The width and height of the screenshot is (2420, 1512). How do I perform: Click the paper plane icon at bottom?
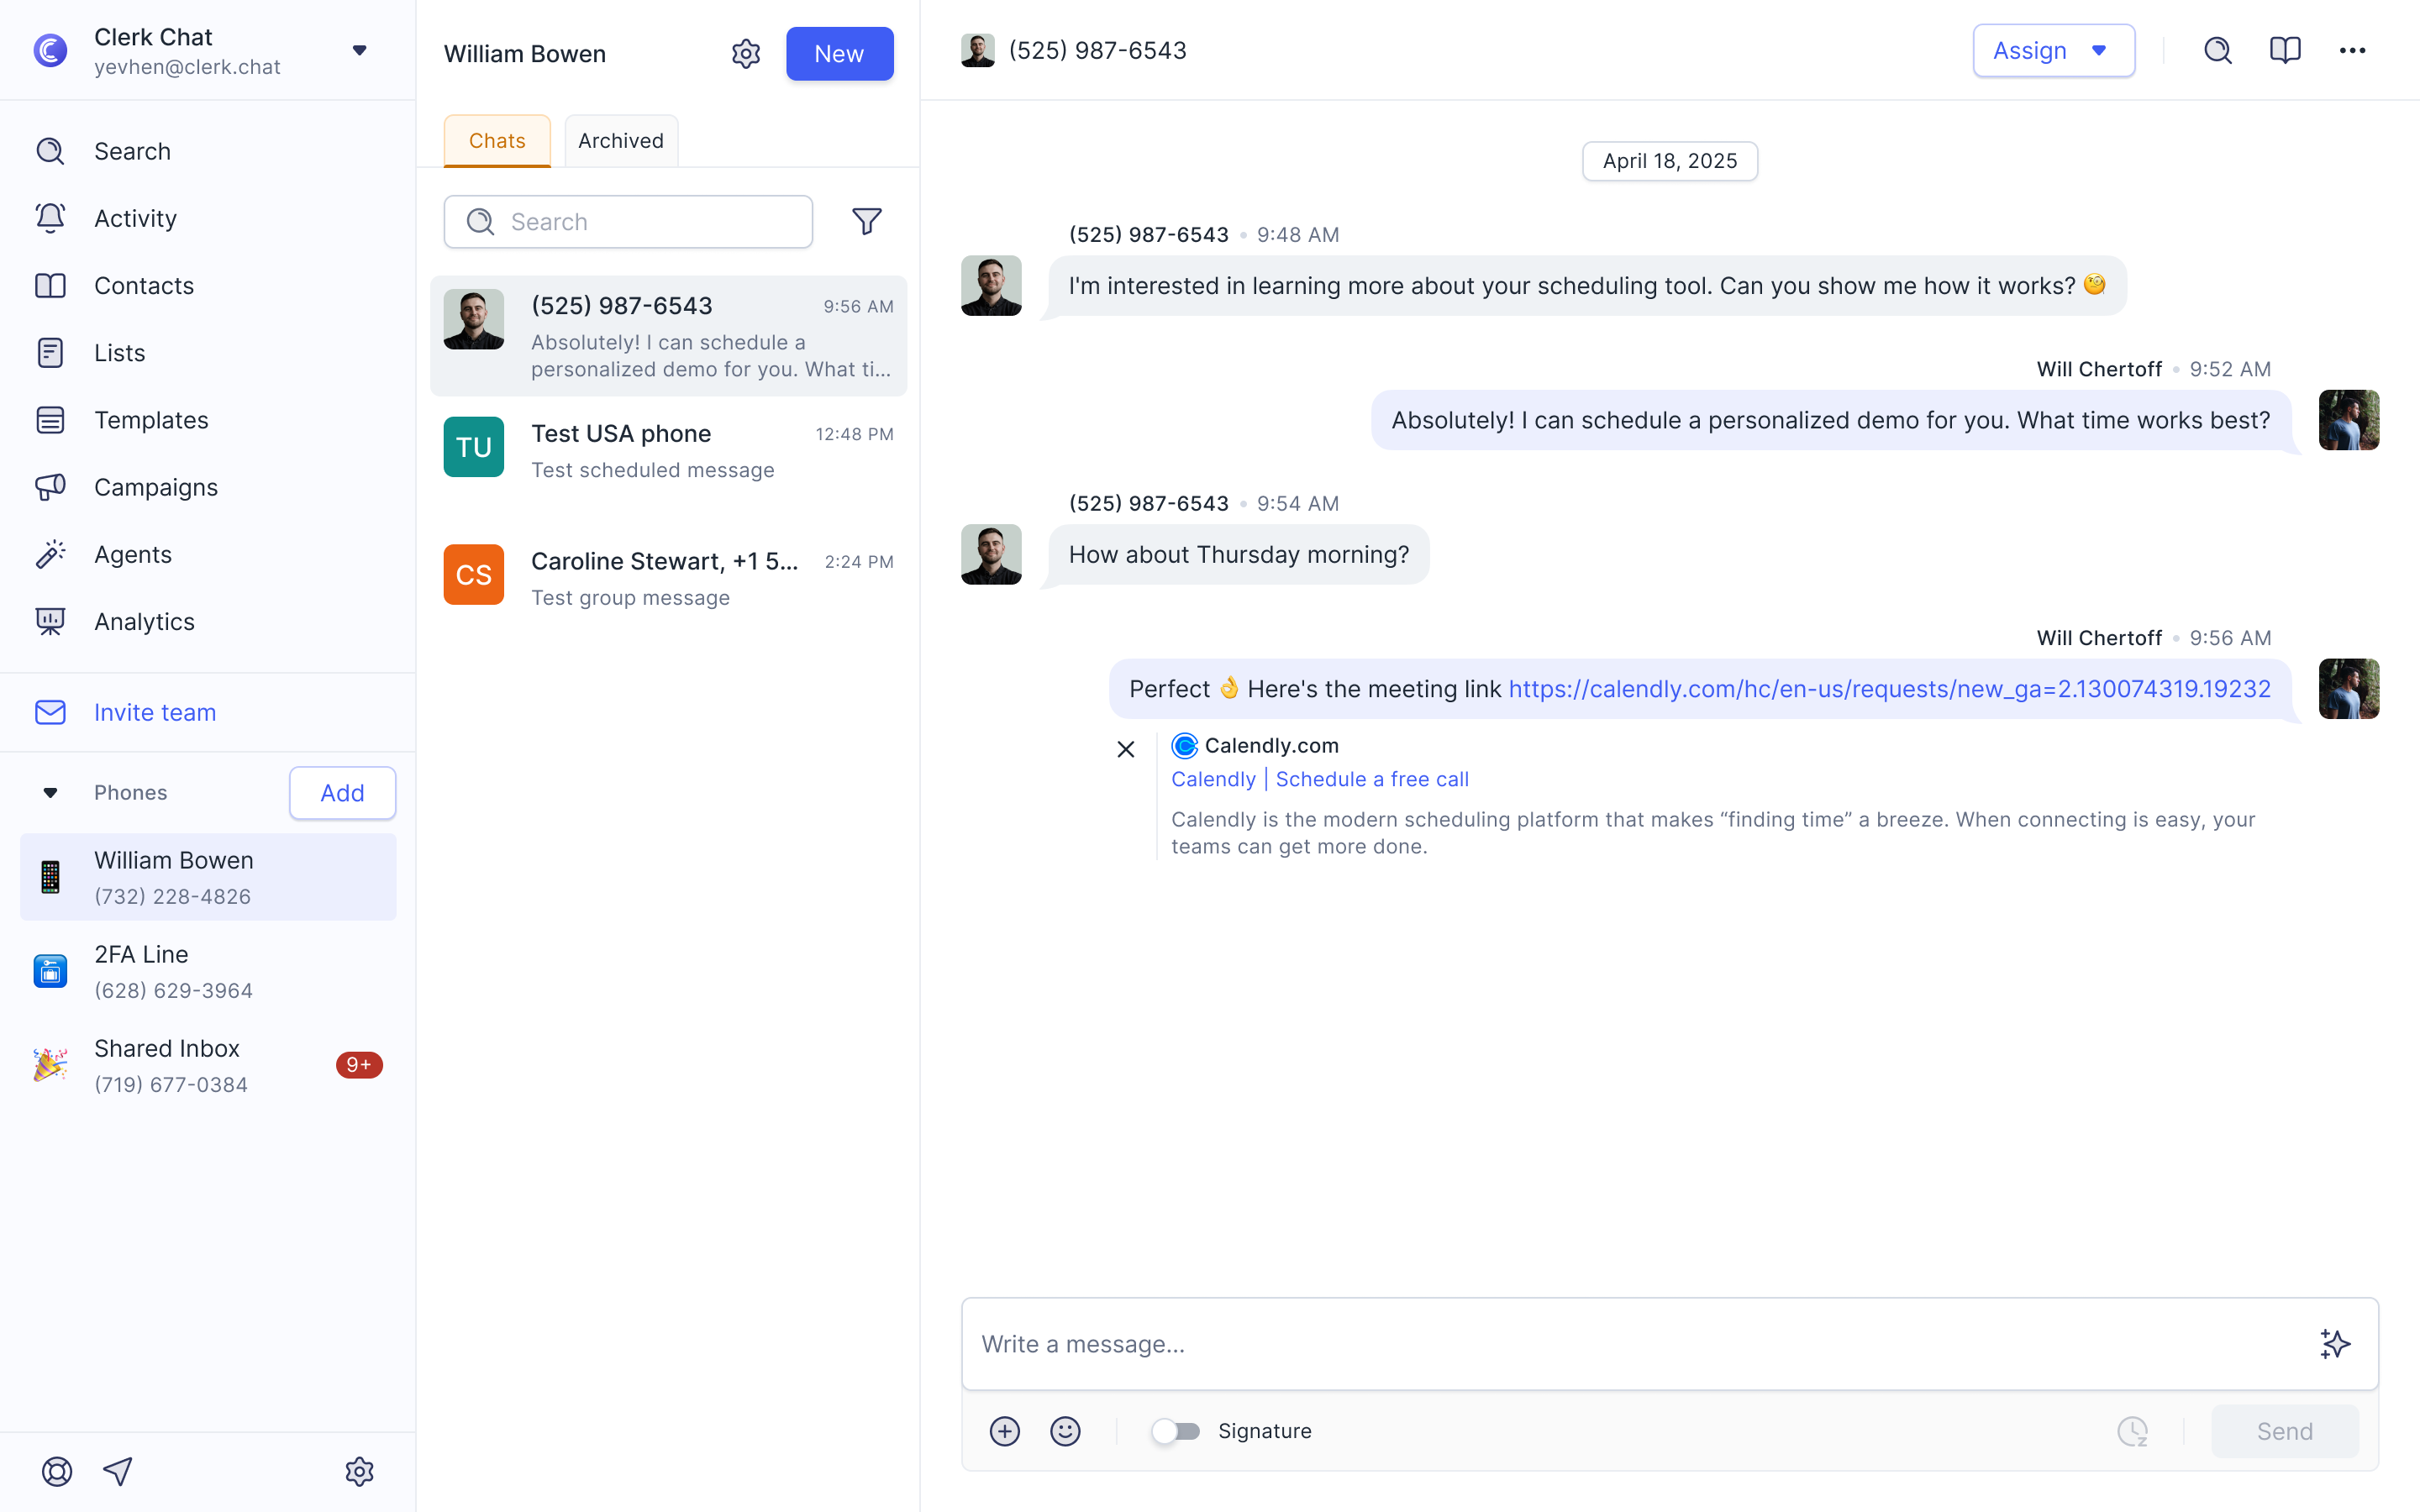tap(118, 1471)
